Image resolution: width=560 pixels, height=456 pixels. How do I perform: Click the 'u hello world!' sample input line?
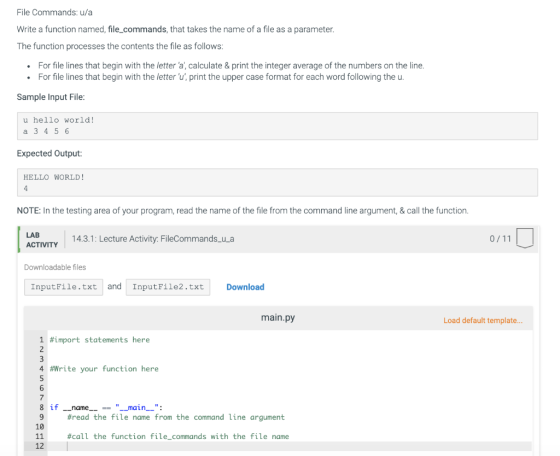[59, 120]
